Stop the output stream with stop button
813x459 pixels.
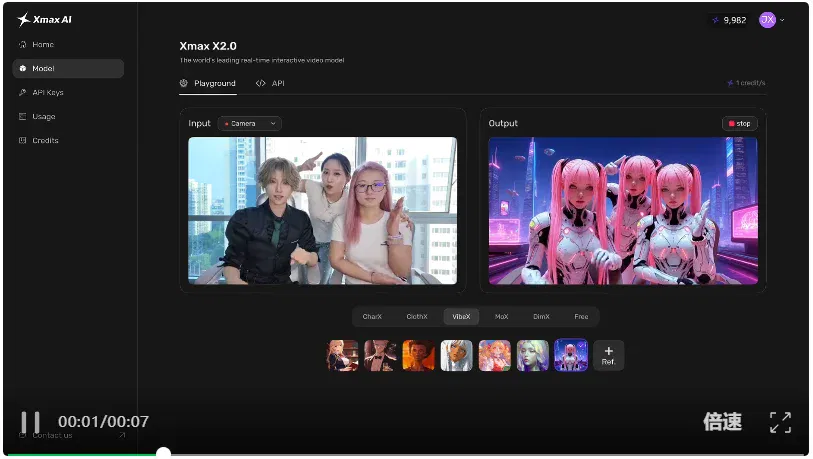click(x=740, y=124)
